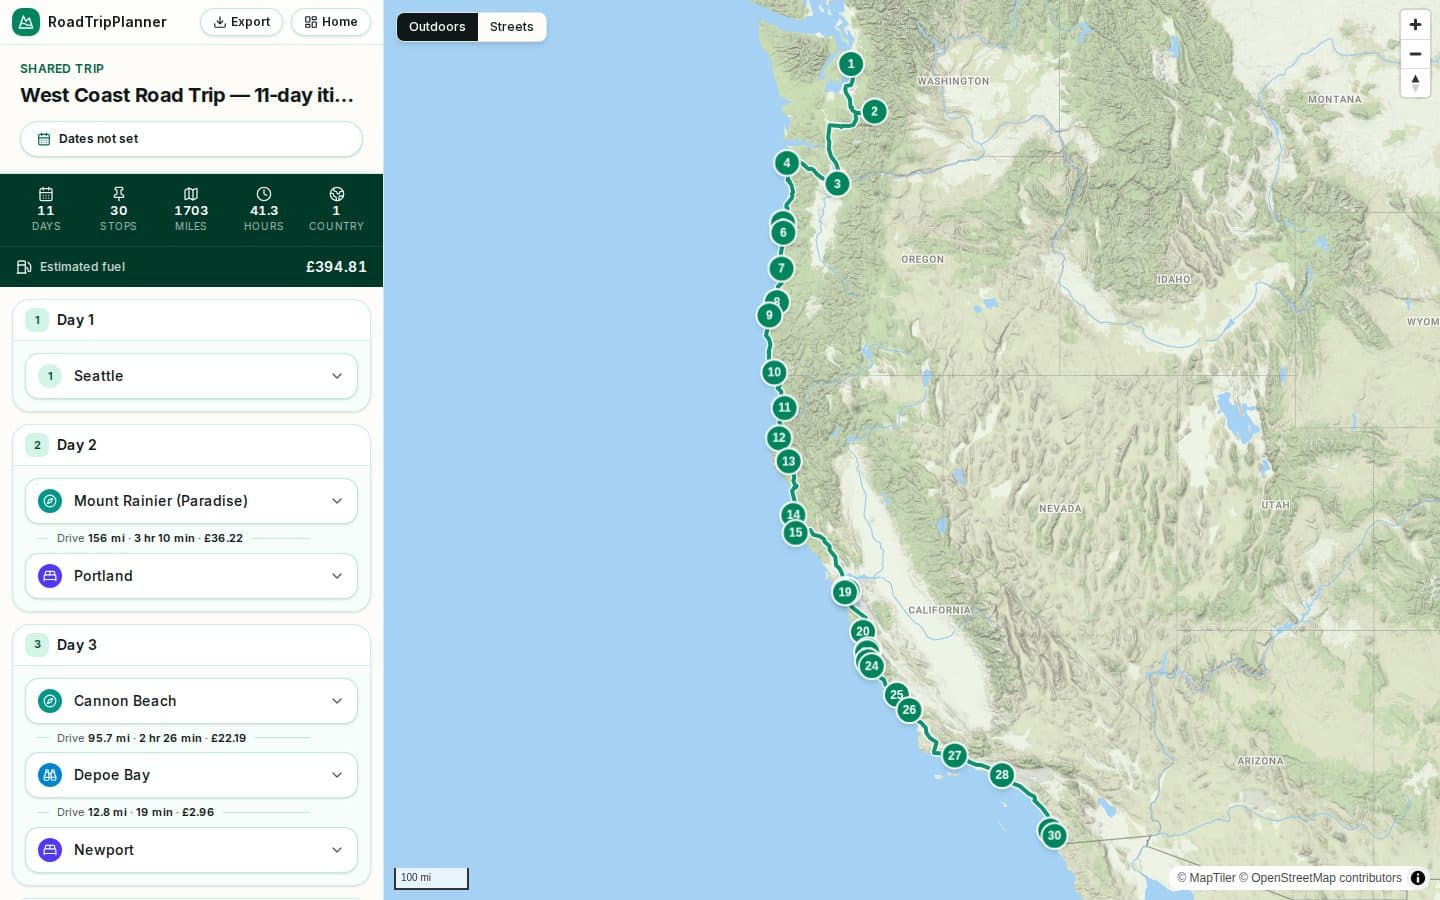Image resolution: width=1440 pixels, height=900 pixels.
Task: Expand the Portland stop details
Action: pos(191,576)
